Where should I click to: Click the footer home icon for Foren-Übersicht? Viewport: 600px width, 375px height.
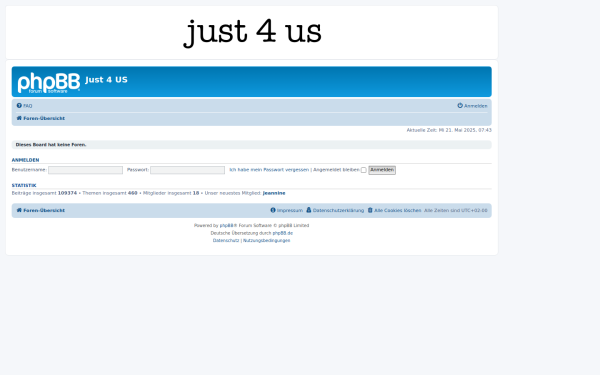coord(19,210)
